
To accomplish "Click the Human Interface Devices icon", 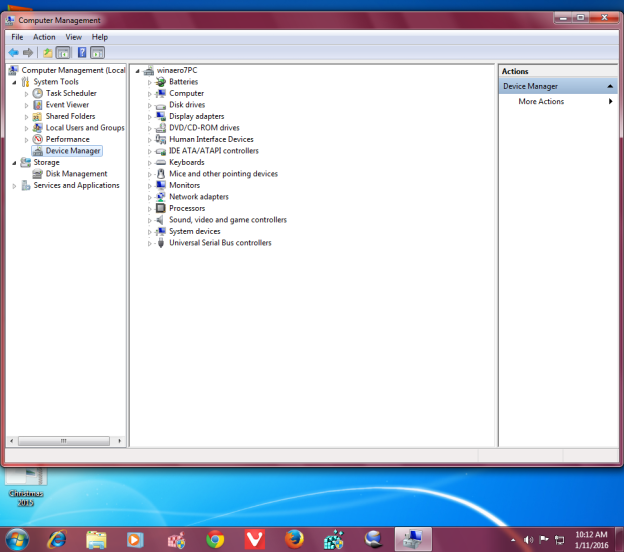I will 161,139.
